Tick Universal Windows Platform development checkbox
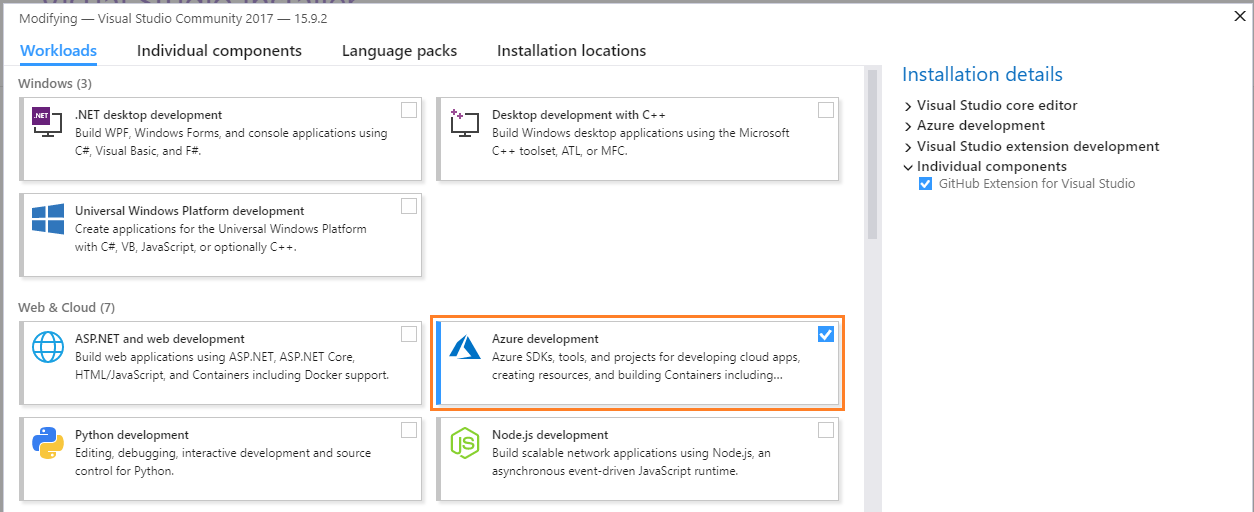 (x=409, y=206)
